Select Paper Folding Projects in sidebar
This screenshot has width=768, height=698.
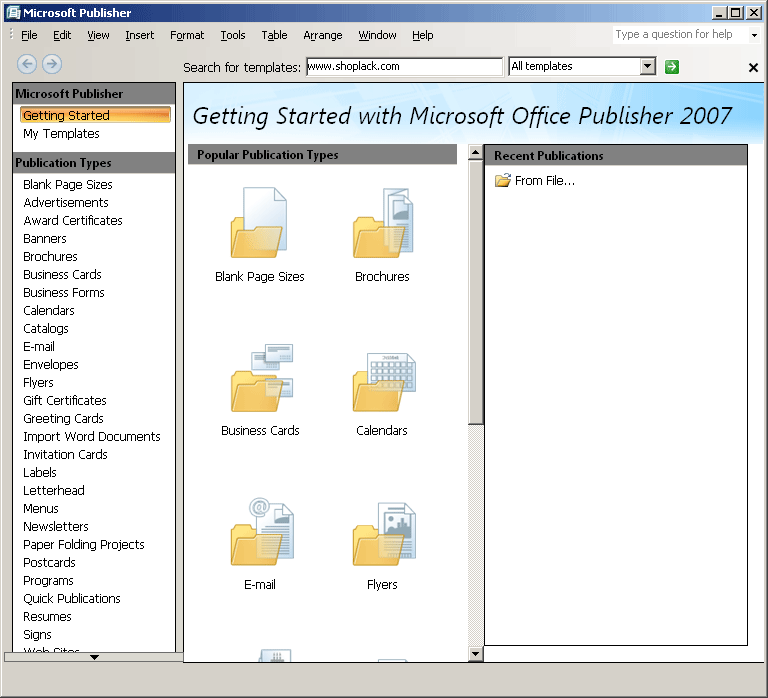pos(83,545)
